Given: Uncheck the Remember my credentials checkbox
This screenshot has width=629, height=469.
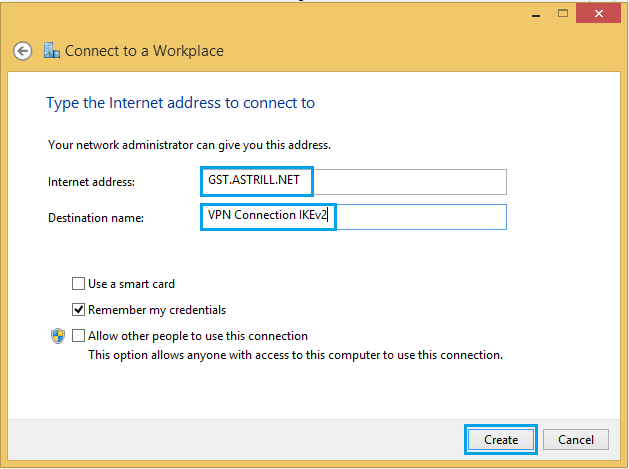Looking at the screenshot, I should click(x=78, y=310).
